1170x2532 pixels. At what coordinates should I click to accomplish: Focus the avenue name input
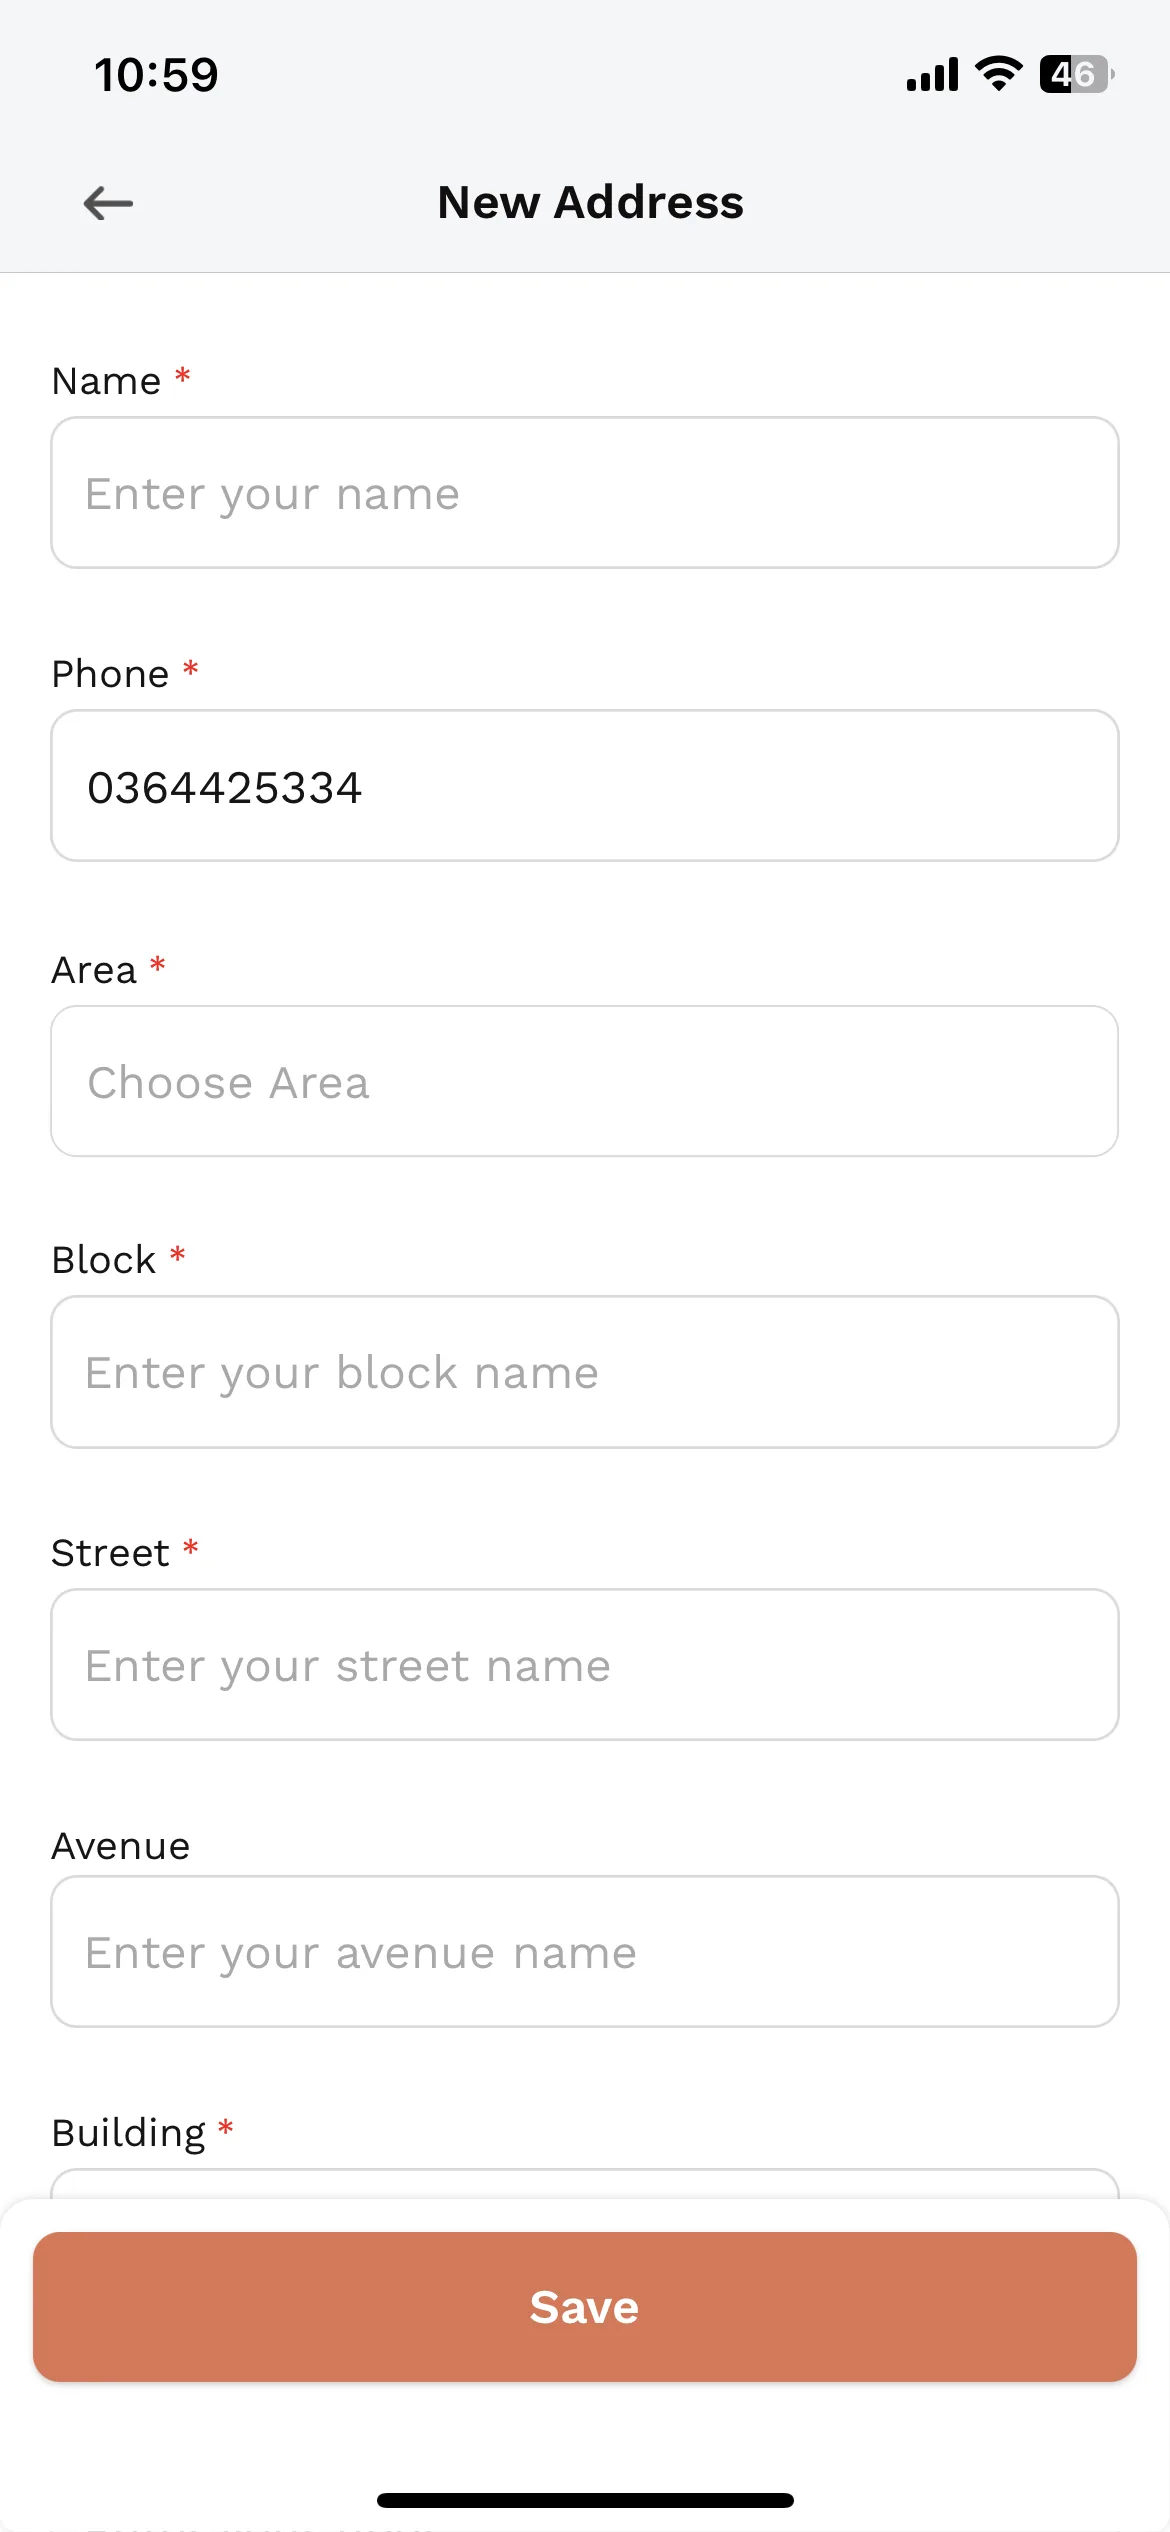click(x=585, y=1952)
